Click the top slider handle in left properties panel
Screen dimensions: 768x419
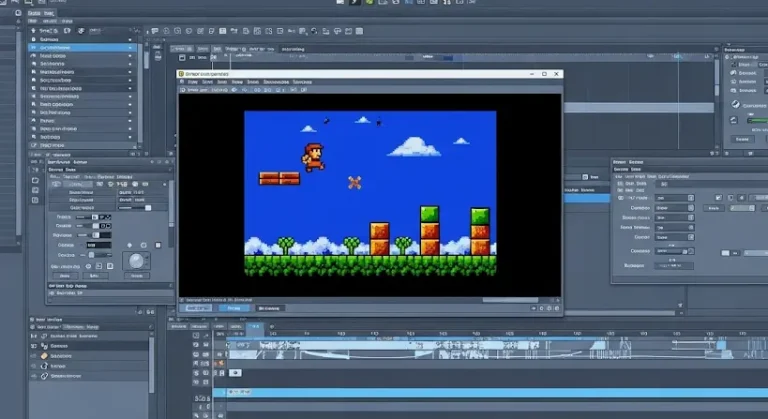click(x=148, y=208)
